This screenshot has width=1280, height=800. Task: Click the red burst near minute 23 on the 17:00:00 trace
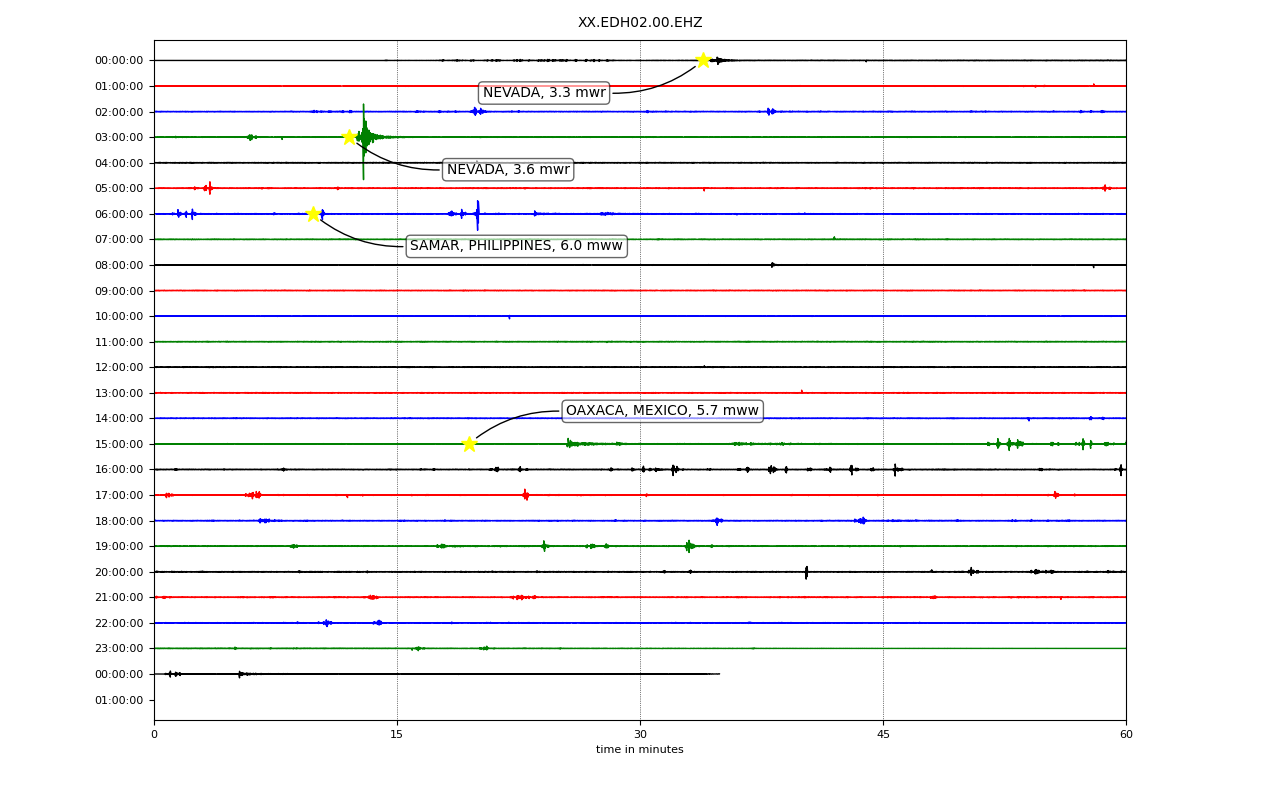coord(525,495)
